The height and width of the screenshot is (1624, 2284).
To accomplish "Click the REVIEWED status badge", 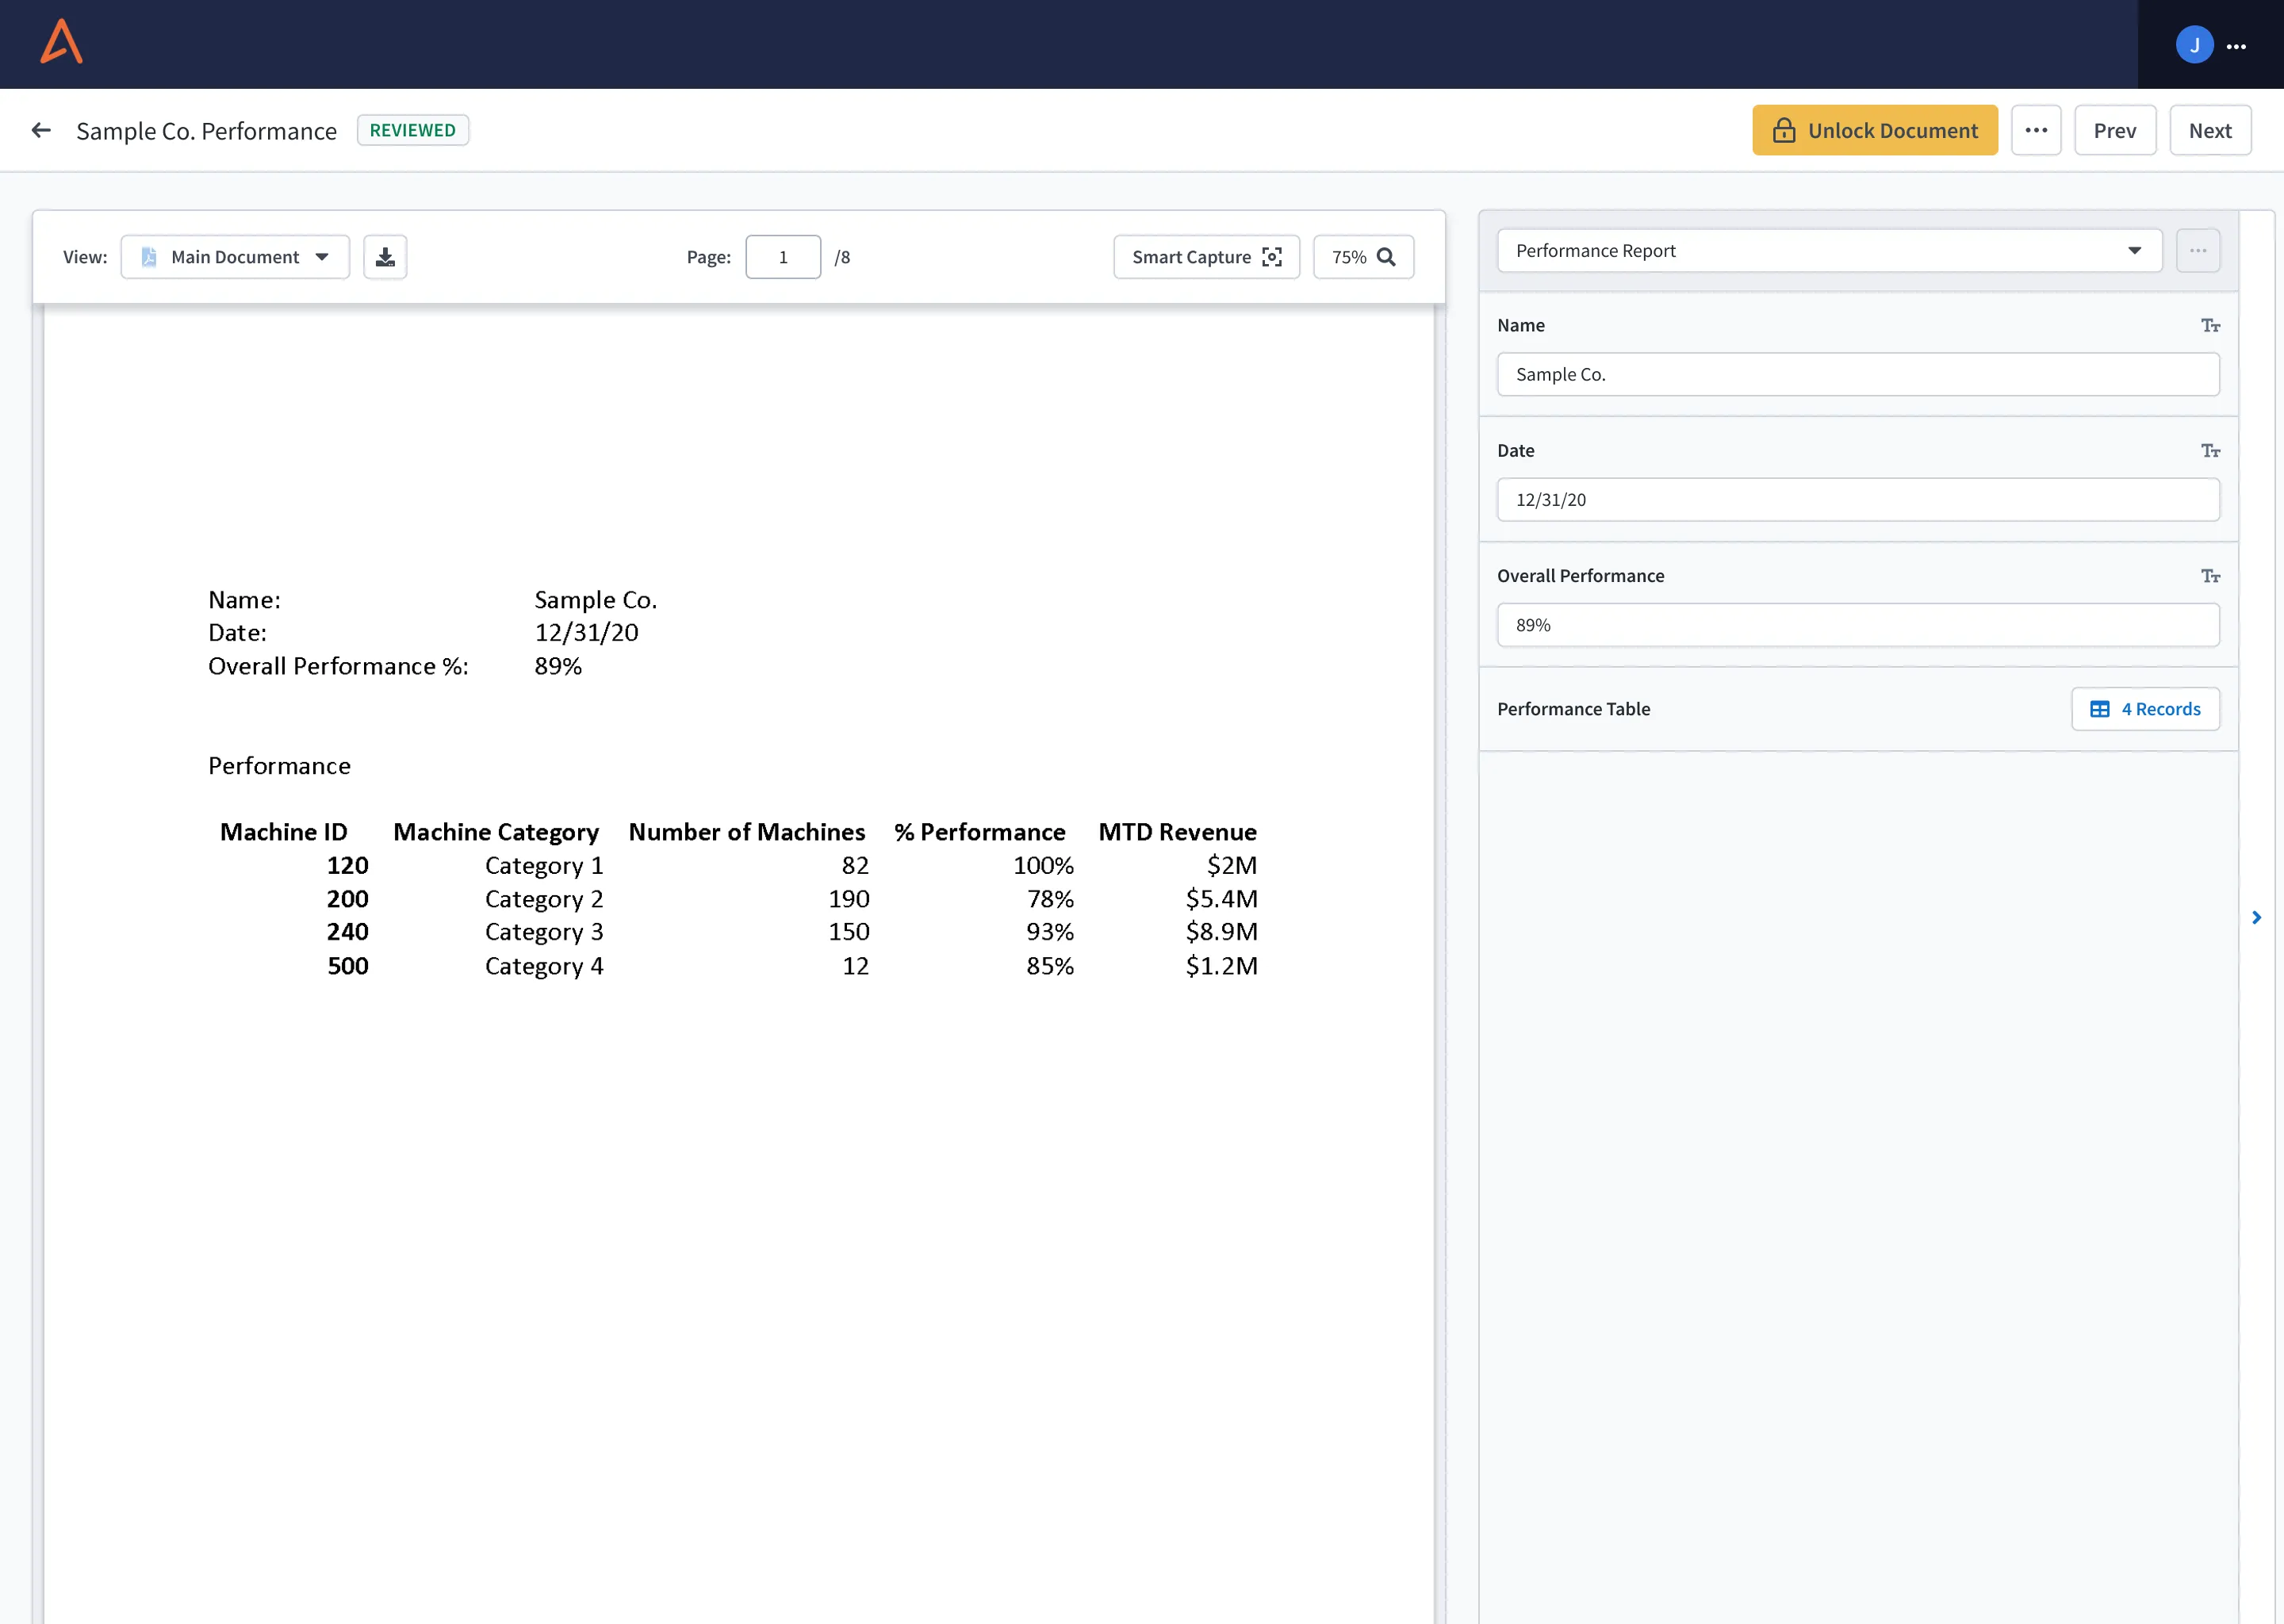I will [x=413, y=130].
